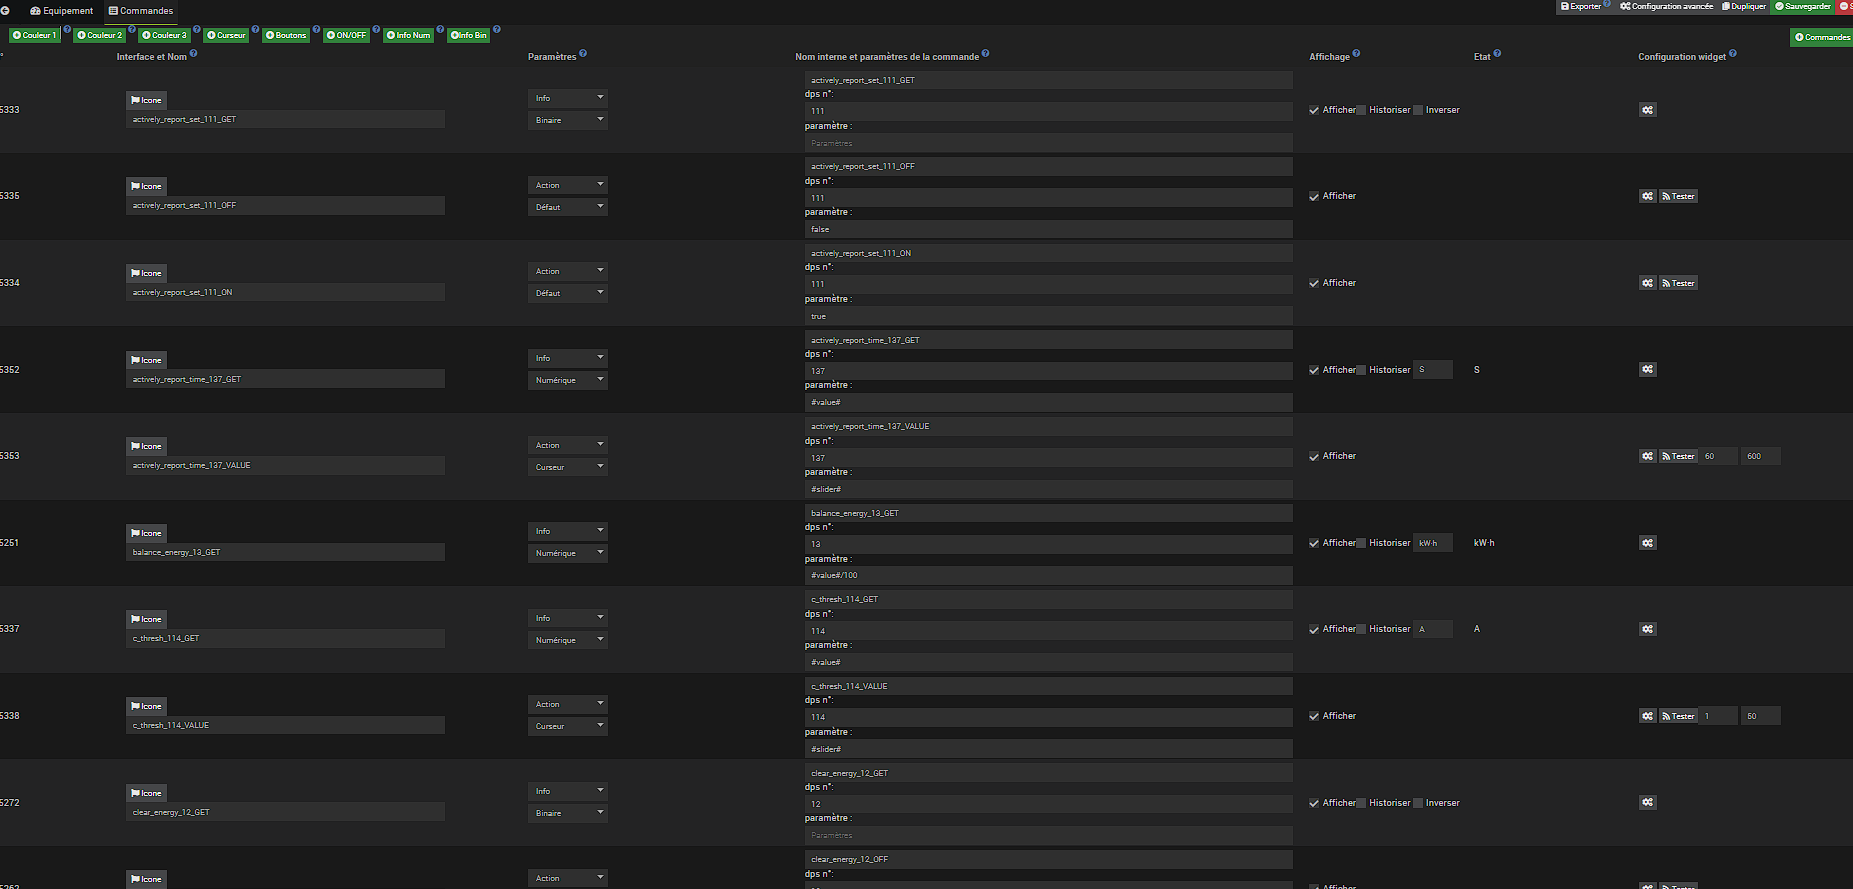1853x889 pixels.
Task: Open help icon next to Couleur 1
Action: (67, 29)
